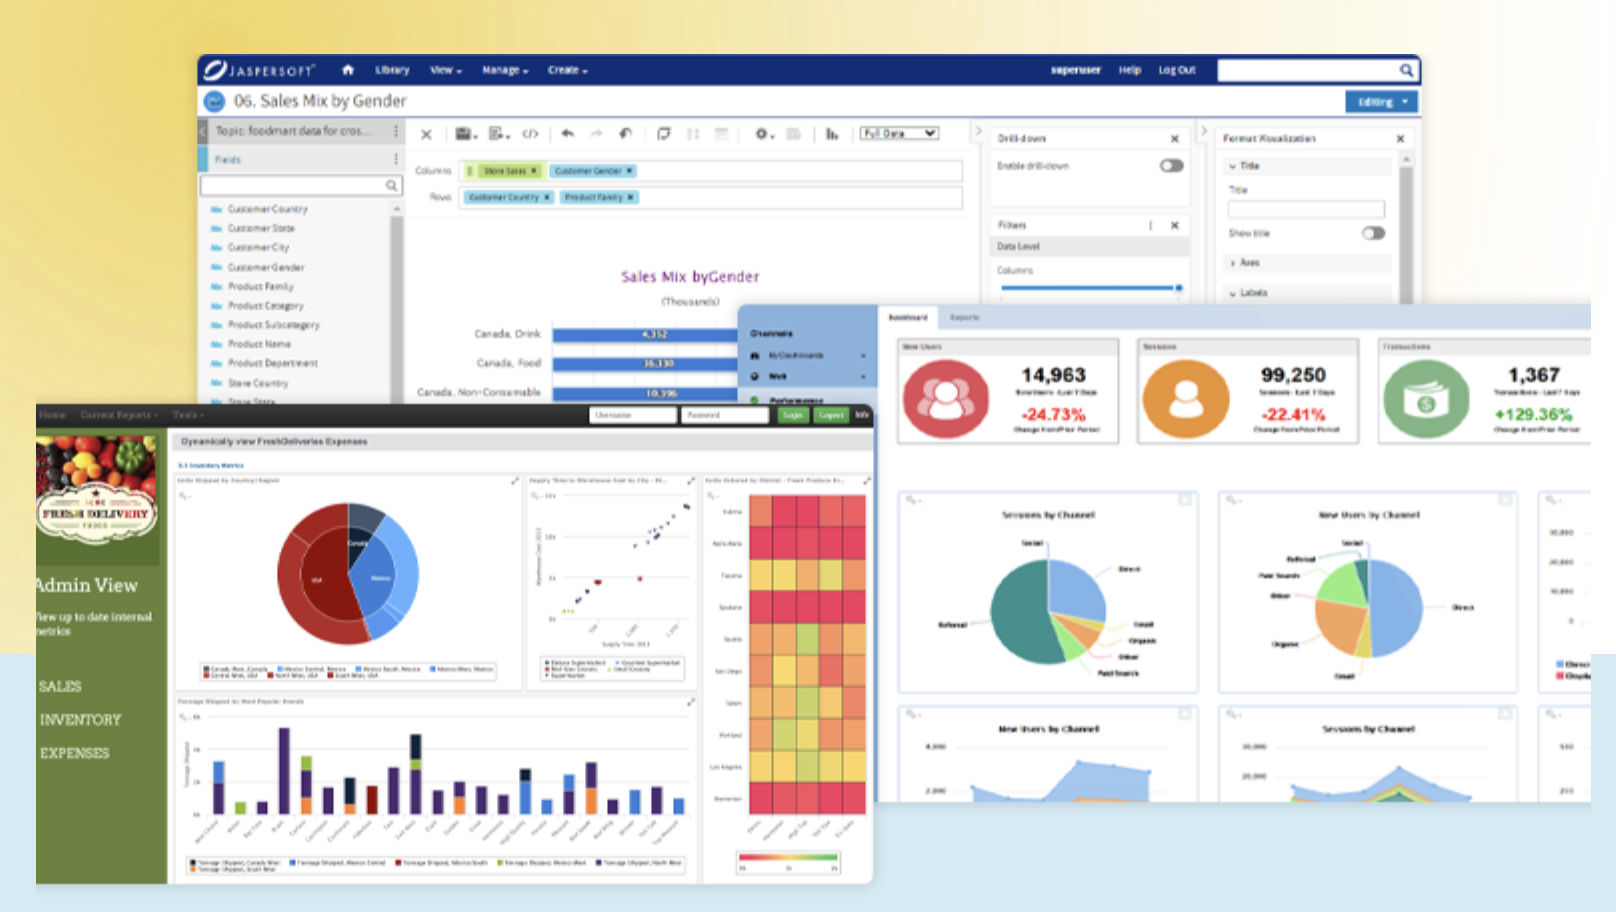
Task: Open the Full Data combo box
Action: coord(899,133)
